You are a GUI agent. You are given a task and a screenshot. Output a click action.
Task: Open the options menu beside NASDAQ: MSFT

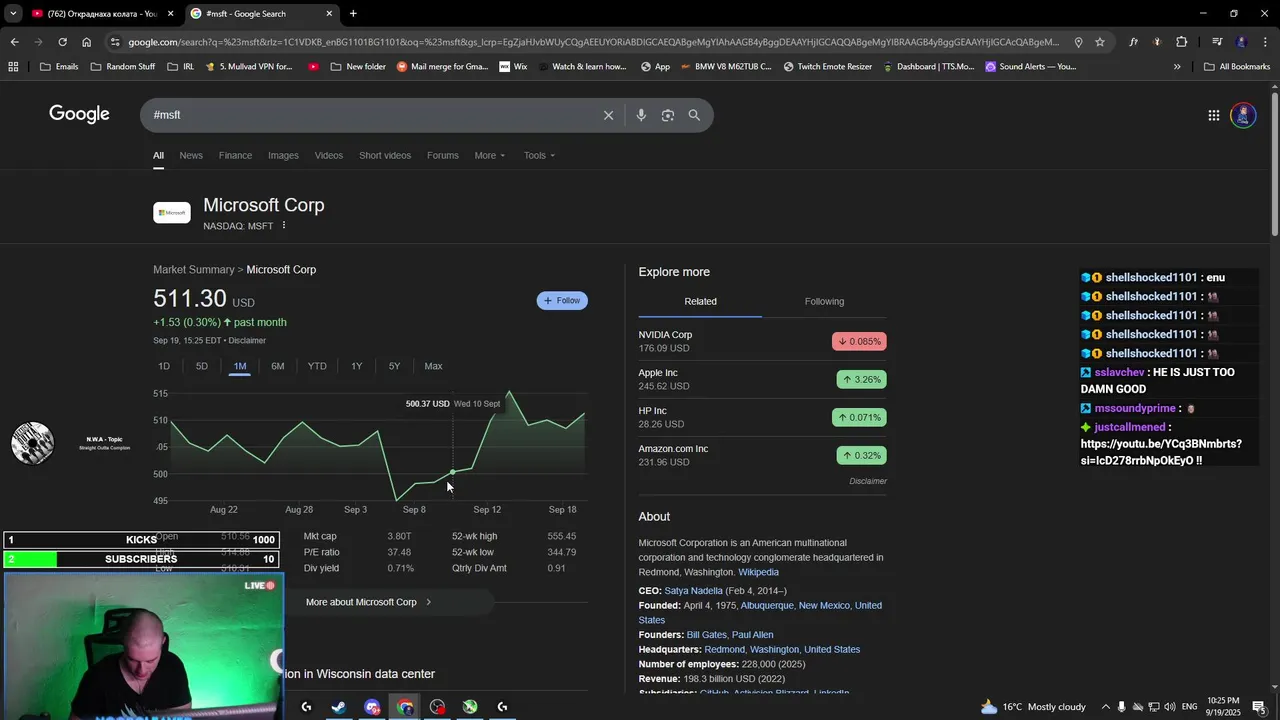point(284,226)
